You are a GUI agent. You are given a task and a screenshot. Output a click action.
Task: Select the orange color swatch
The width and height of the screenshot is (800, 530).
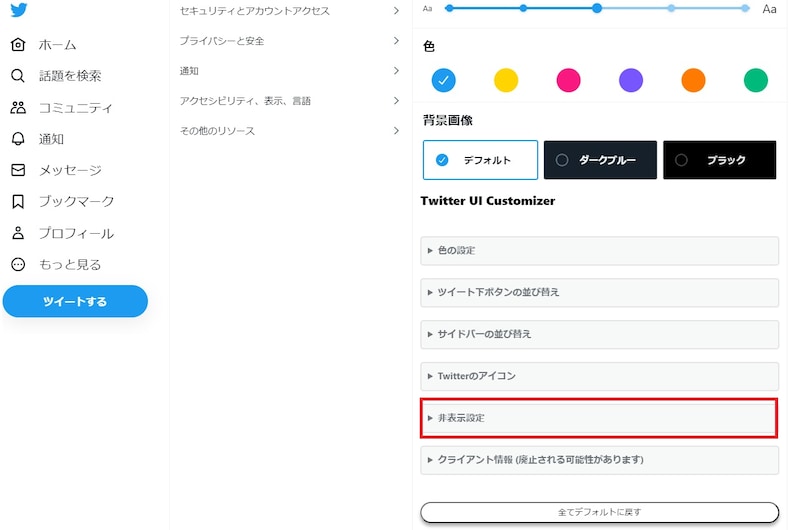(x=693, y=80)
